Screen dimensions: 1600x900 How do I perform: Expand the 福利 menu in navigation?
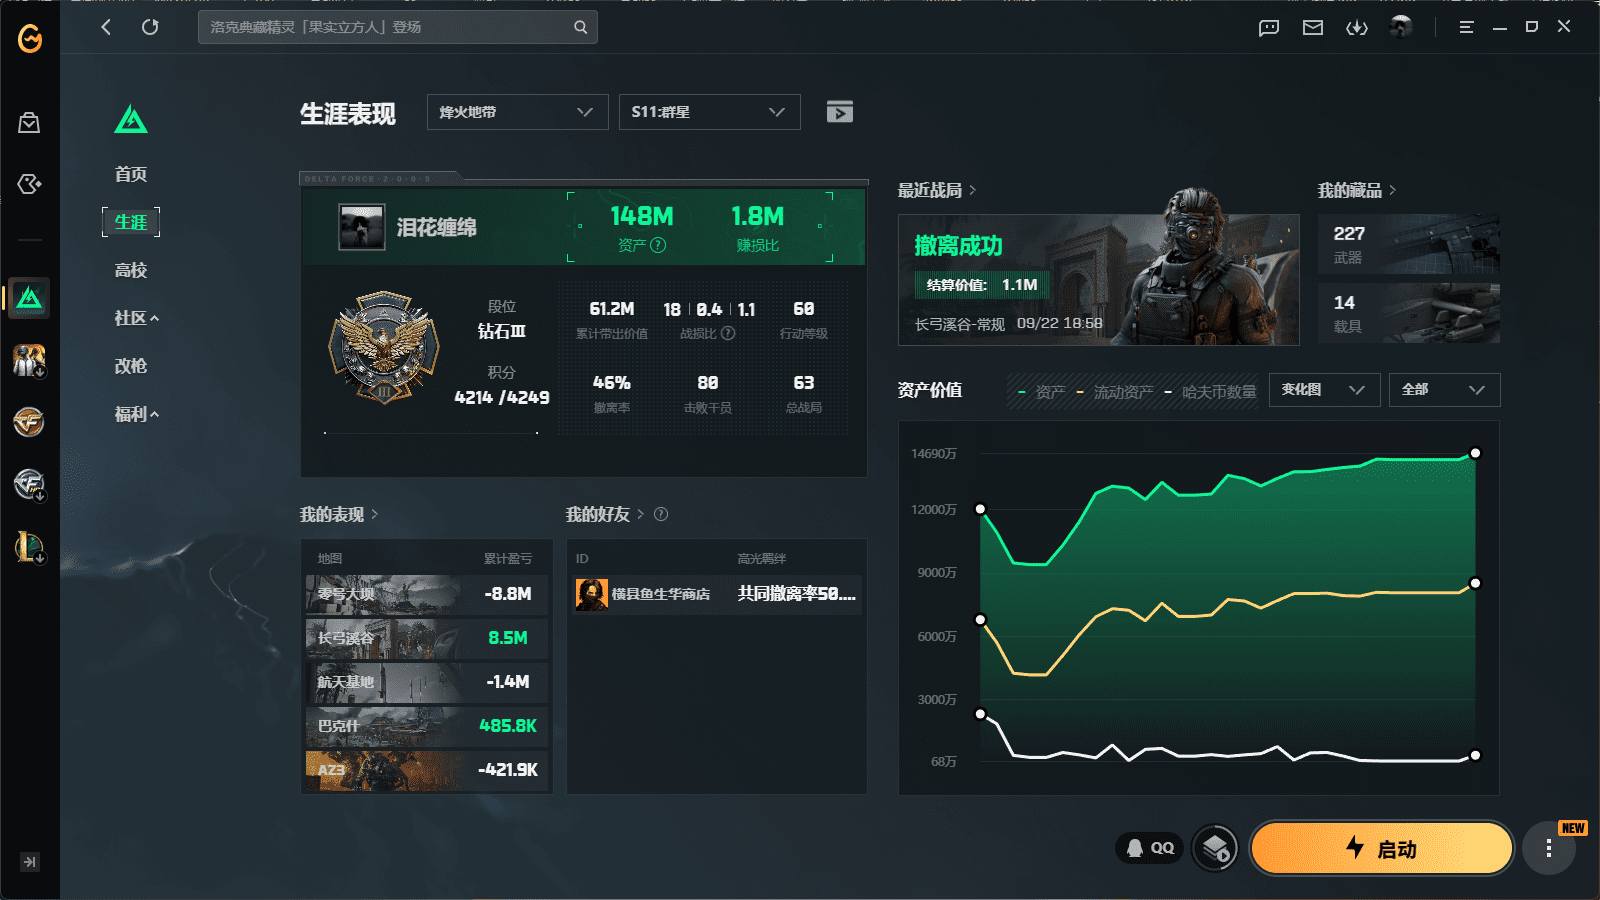coord(137,414)
